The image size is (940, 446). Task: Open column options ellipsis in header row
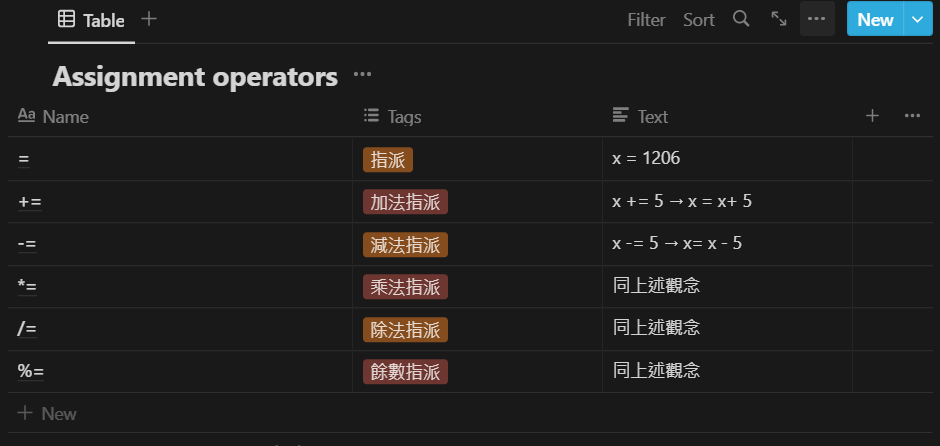[x=912, y=116]
